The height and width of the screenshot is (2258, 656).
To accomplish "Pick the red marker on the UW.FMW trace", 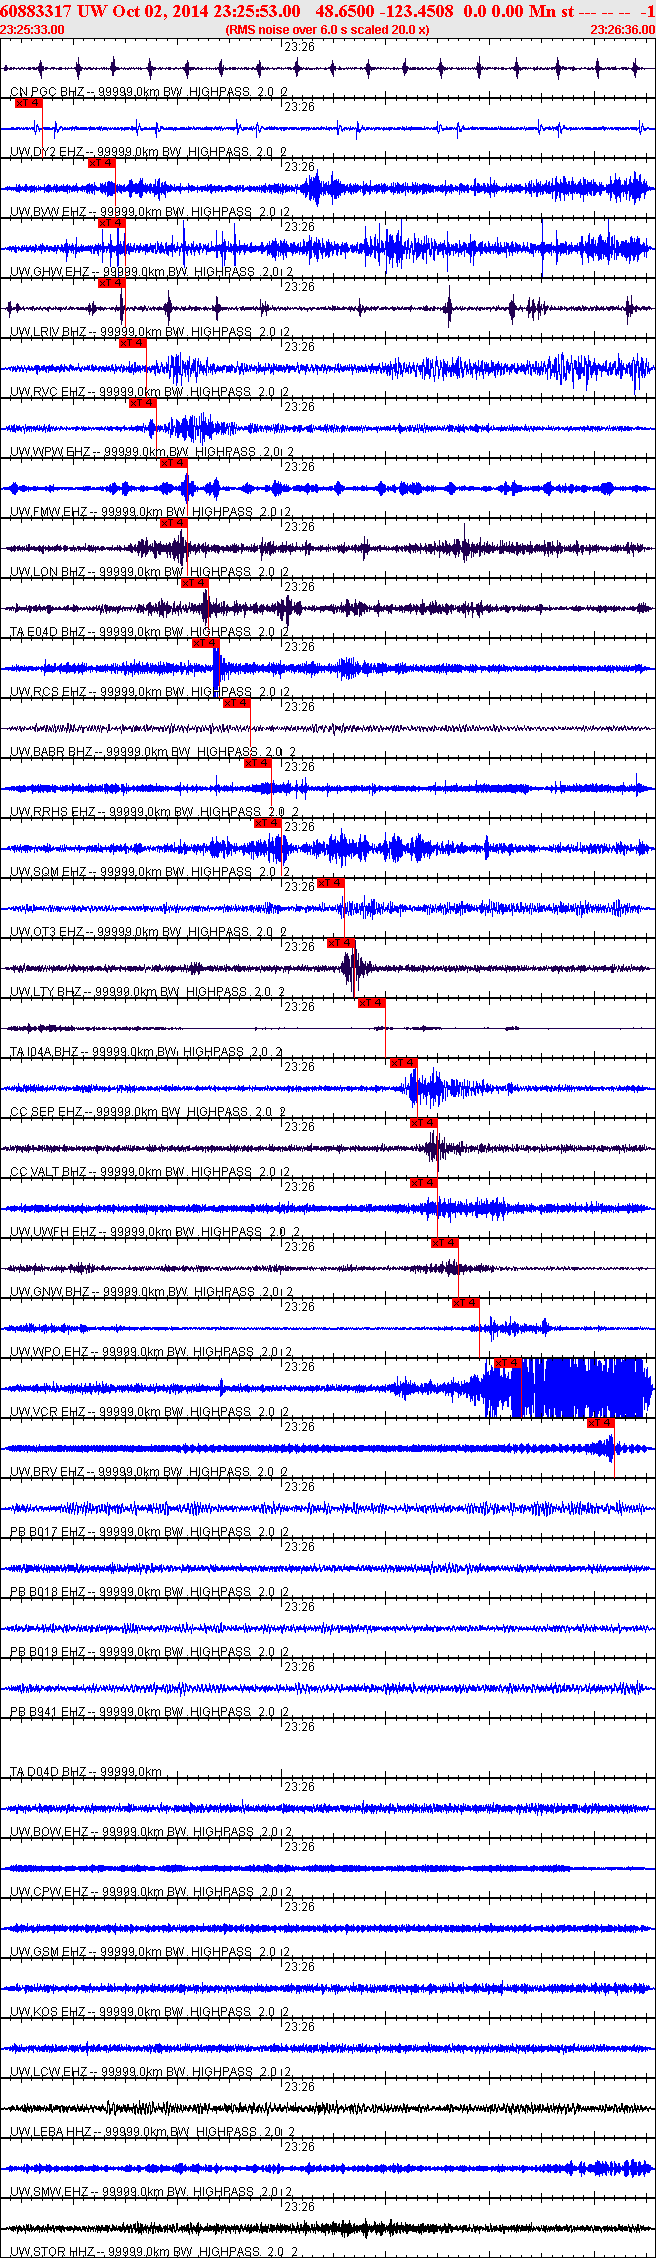I will point(174,463).
